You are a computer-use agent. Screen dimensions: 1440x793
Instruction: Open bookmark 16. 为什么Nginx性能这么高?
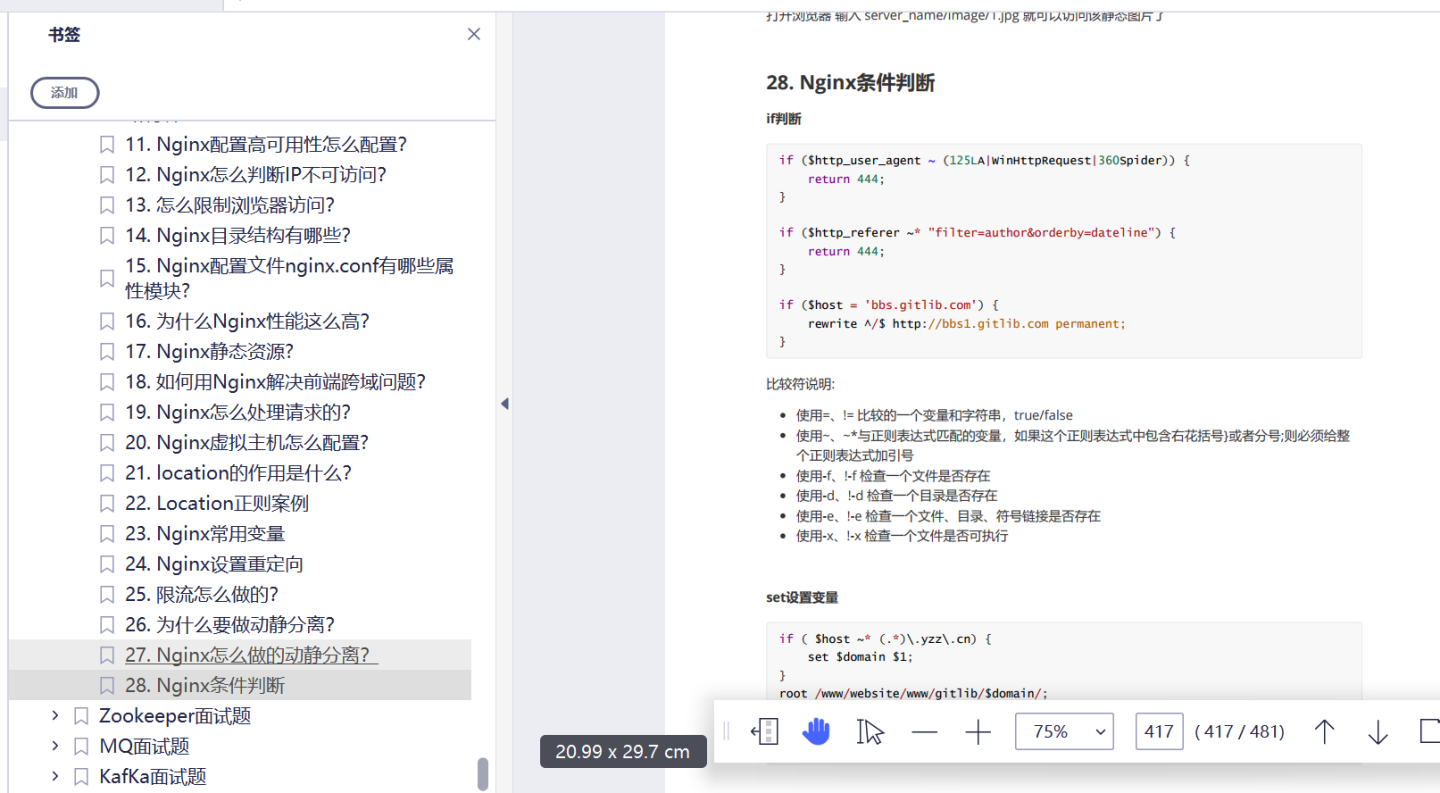248,321
